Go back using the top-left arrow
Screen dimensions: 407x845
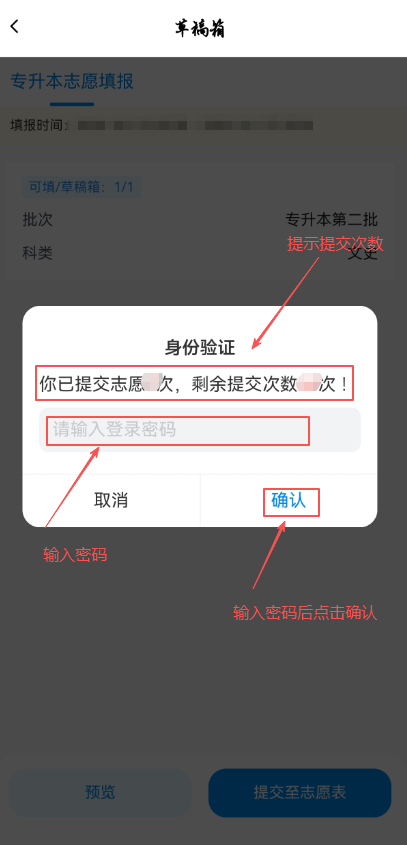pyautogui.click(x=15, y=26)
